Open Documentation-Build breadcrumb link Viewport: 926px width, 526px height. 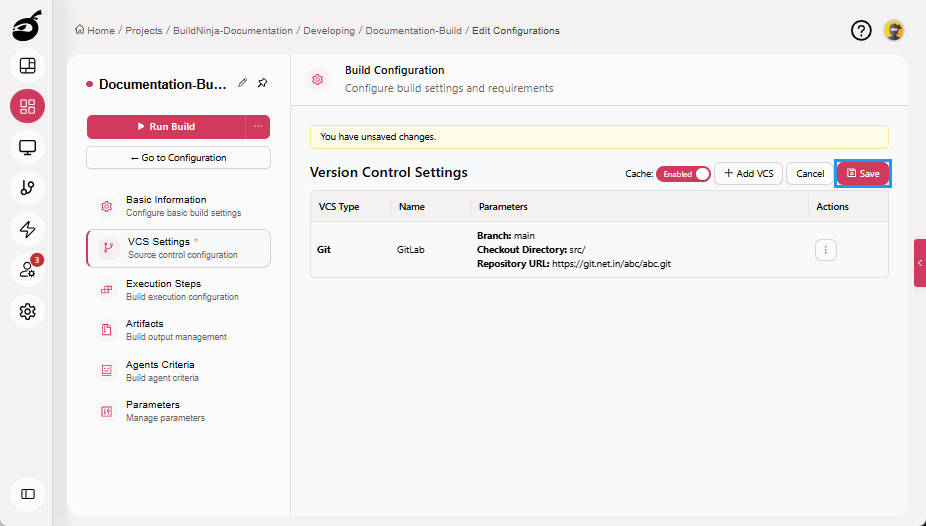coord(413,31)
